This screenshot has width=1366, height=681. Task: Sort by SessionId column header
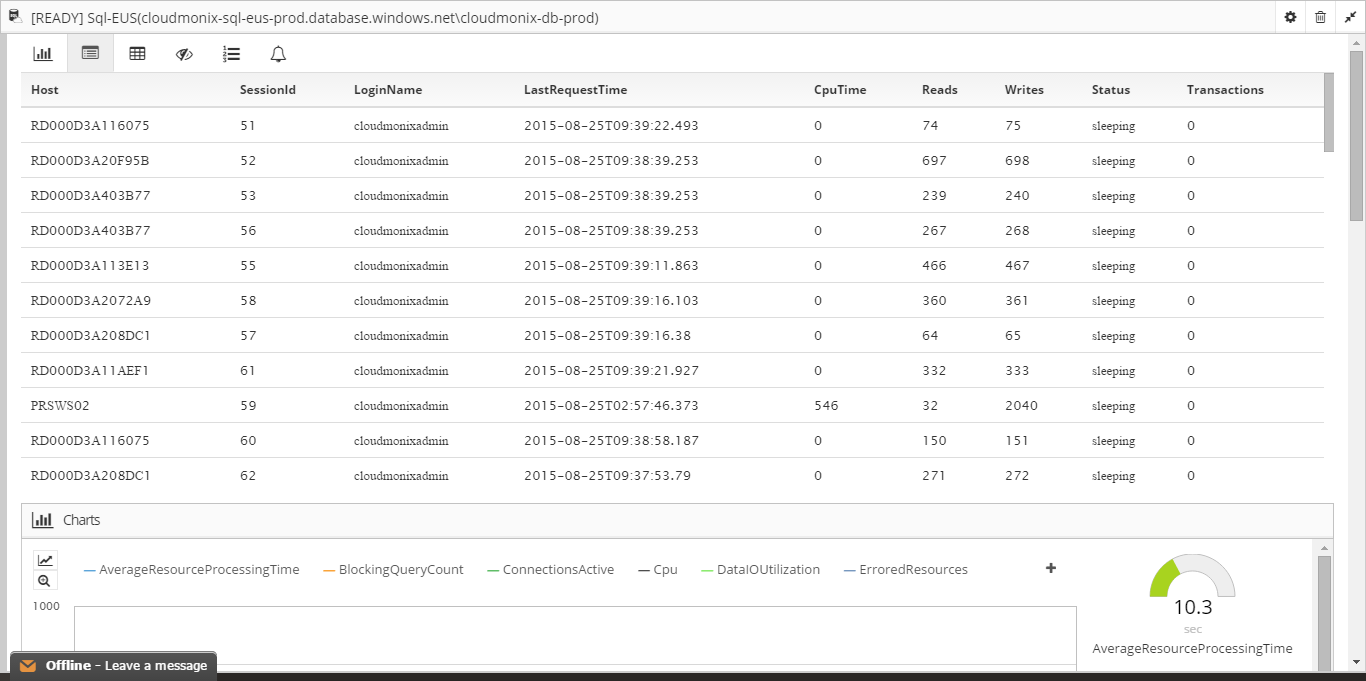coord(268,90)
